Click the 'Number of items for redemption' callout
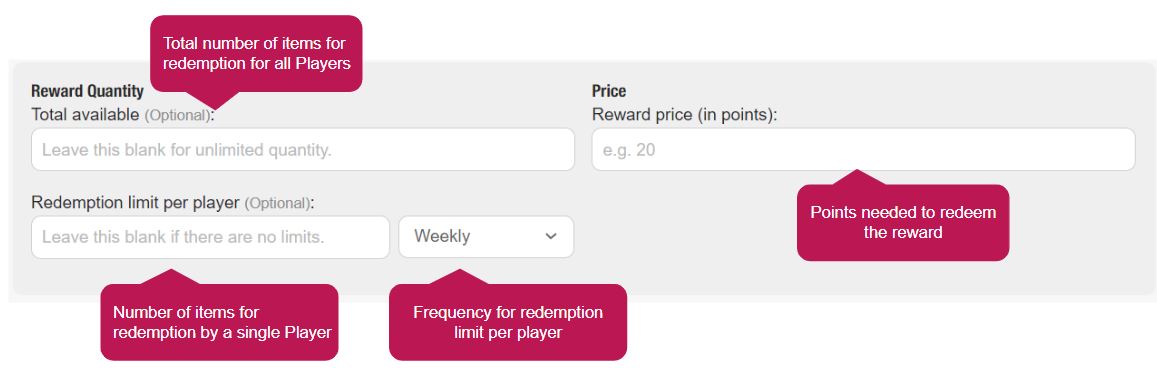This screenshot has width=1157, height=368. 219,322
